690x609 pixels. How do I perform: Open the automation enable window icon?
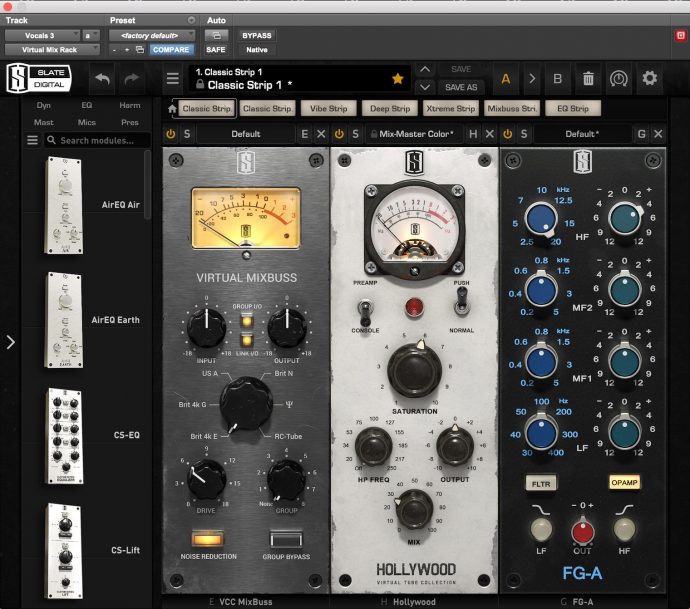[217, 36]
